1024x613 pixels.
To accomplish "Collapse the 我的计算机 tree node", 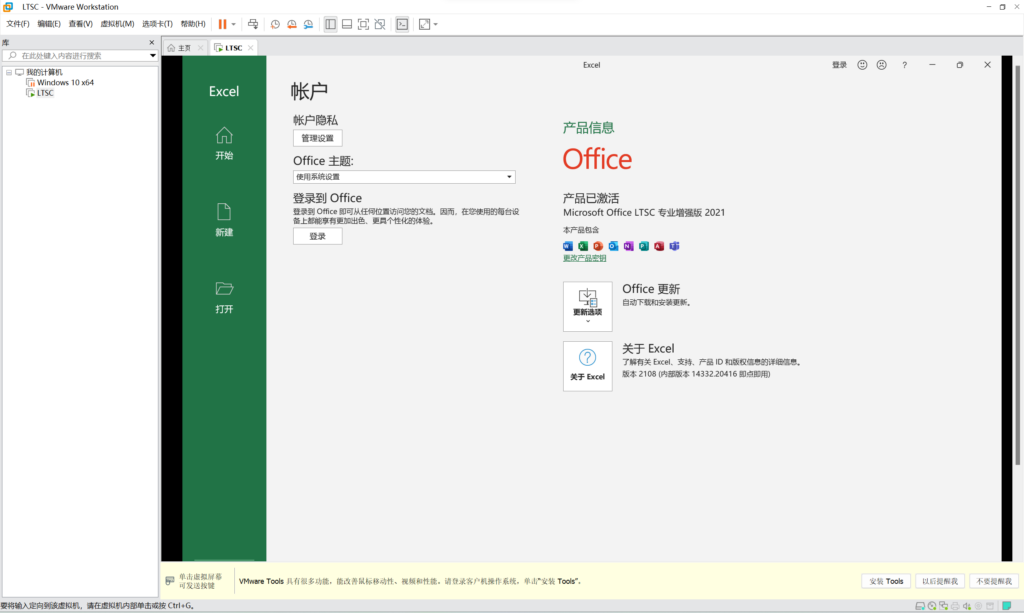I will tap(8, 72).
